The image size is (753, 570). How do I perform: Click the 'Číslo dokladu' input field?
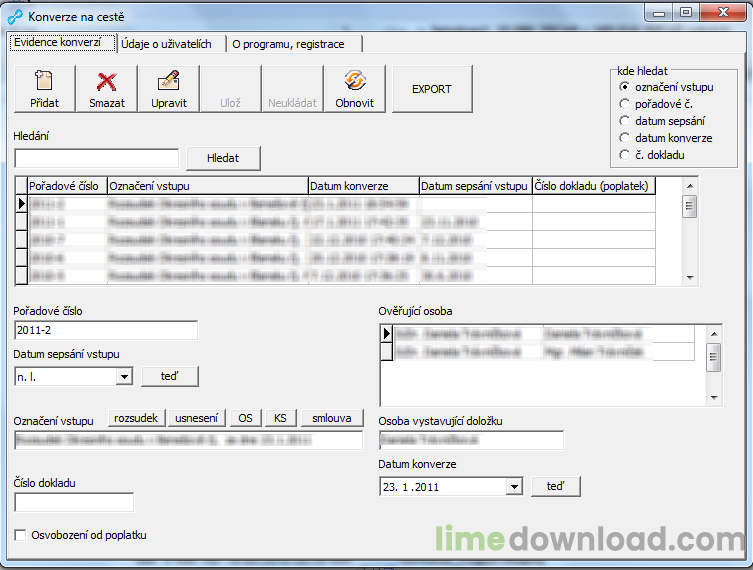point(74,502)
